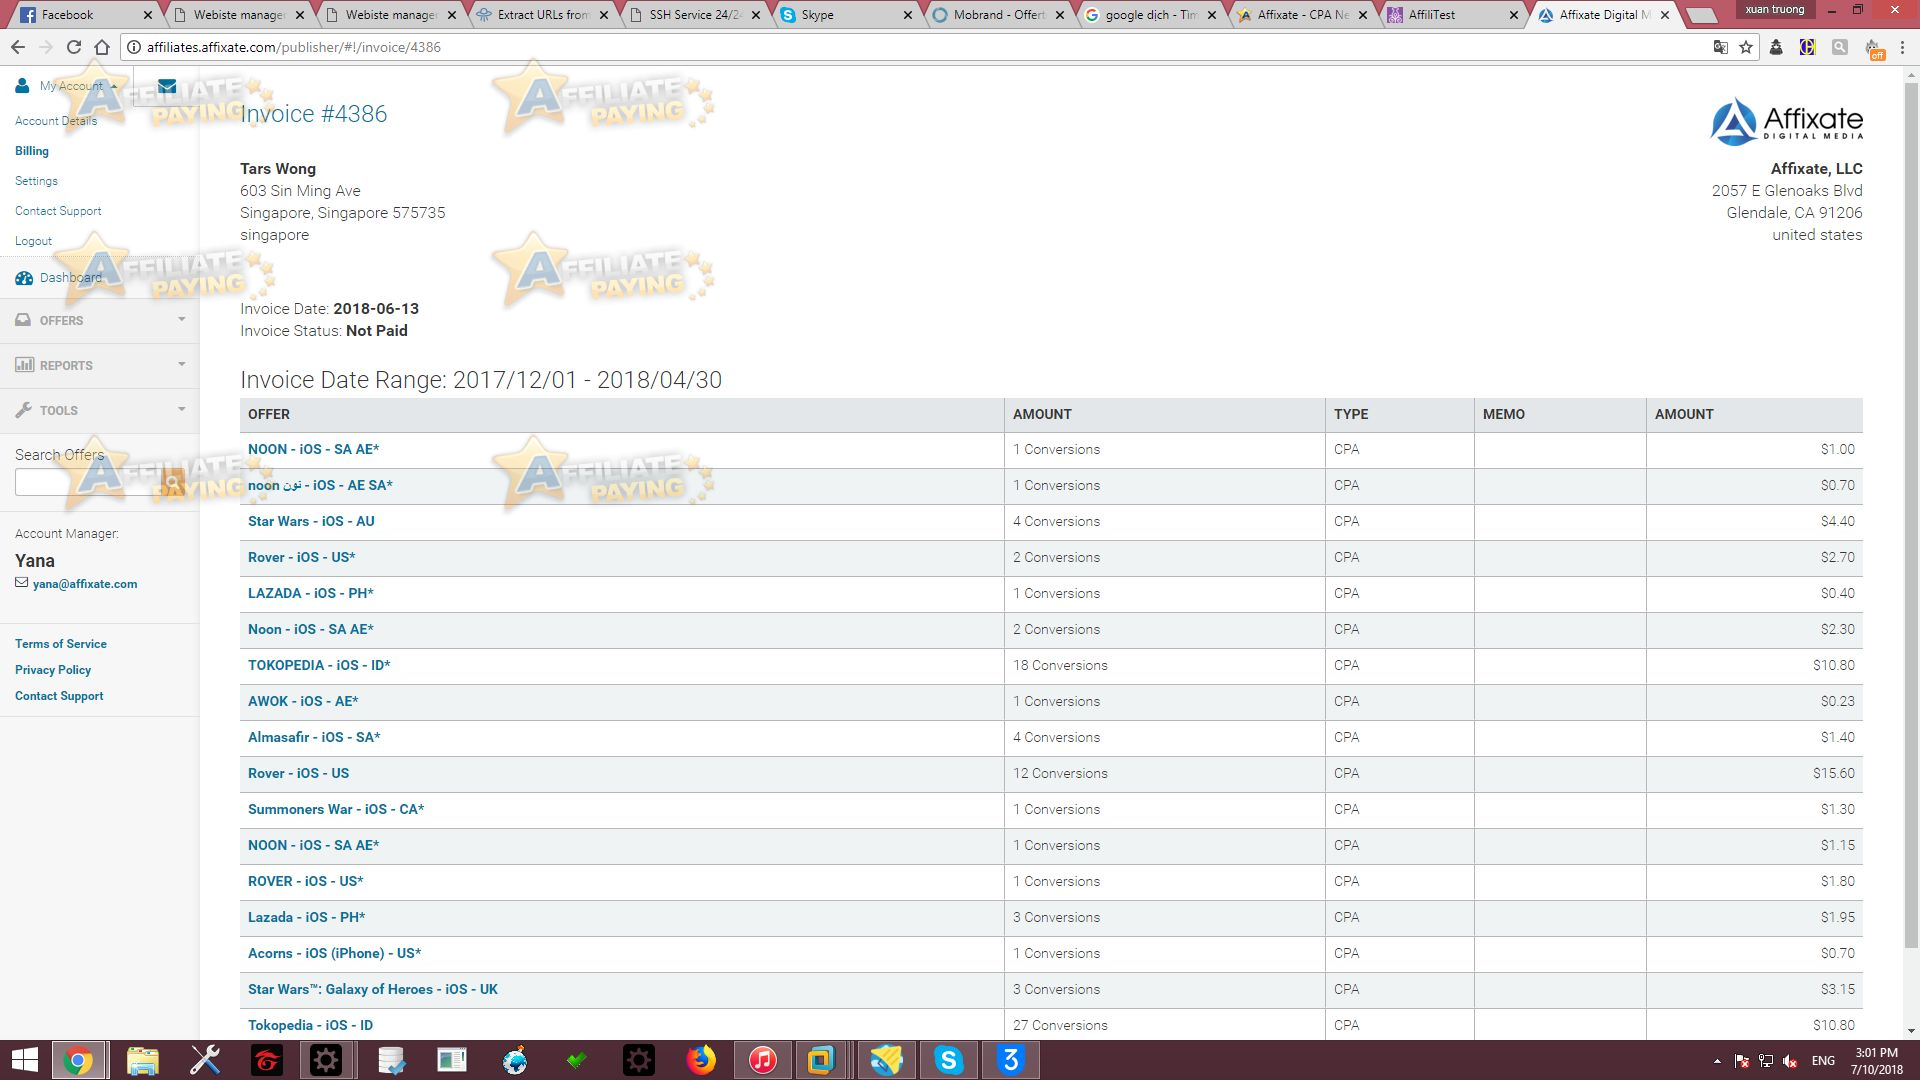Click the ENG language indicator in taskbar
1920x1080 pixels.
coord(1822,1061)
